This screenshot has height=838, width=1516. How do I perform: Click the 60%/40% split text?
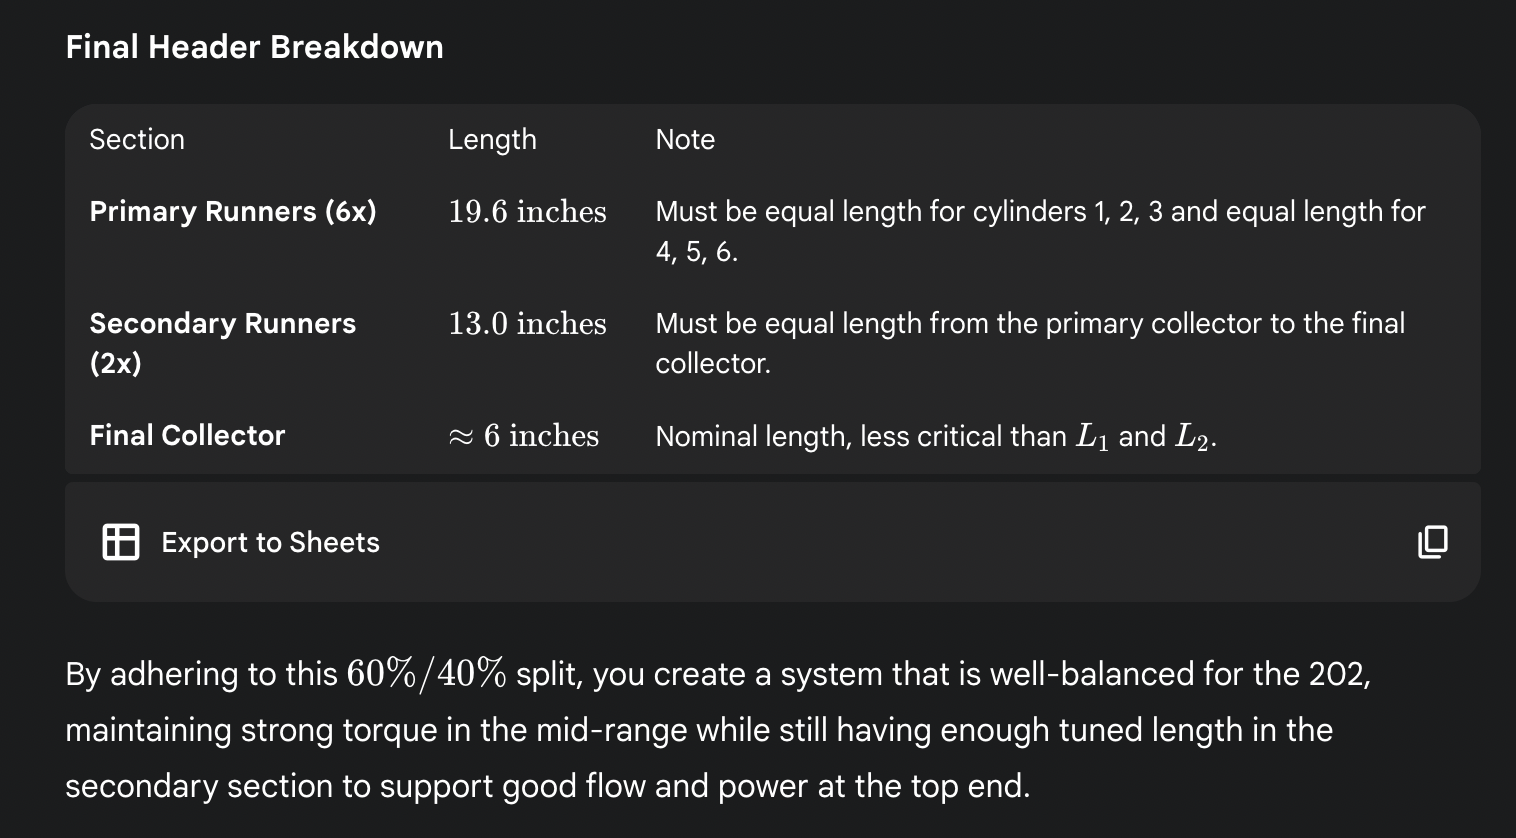click(x=427, y=673)
